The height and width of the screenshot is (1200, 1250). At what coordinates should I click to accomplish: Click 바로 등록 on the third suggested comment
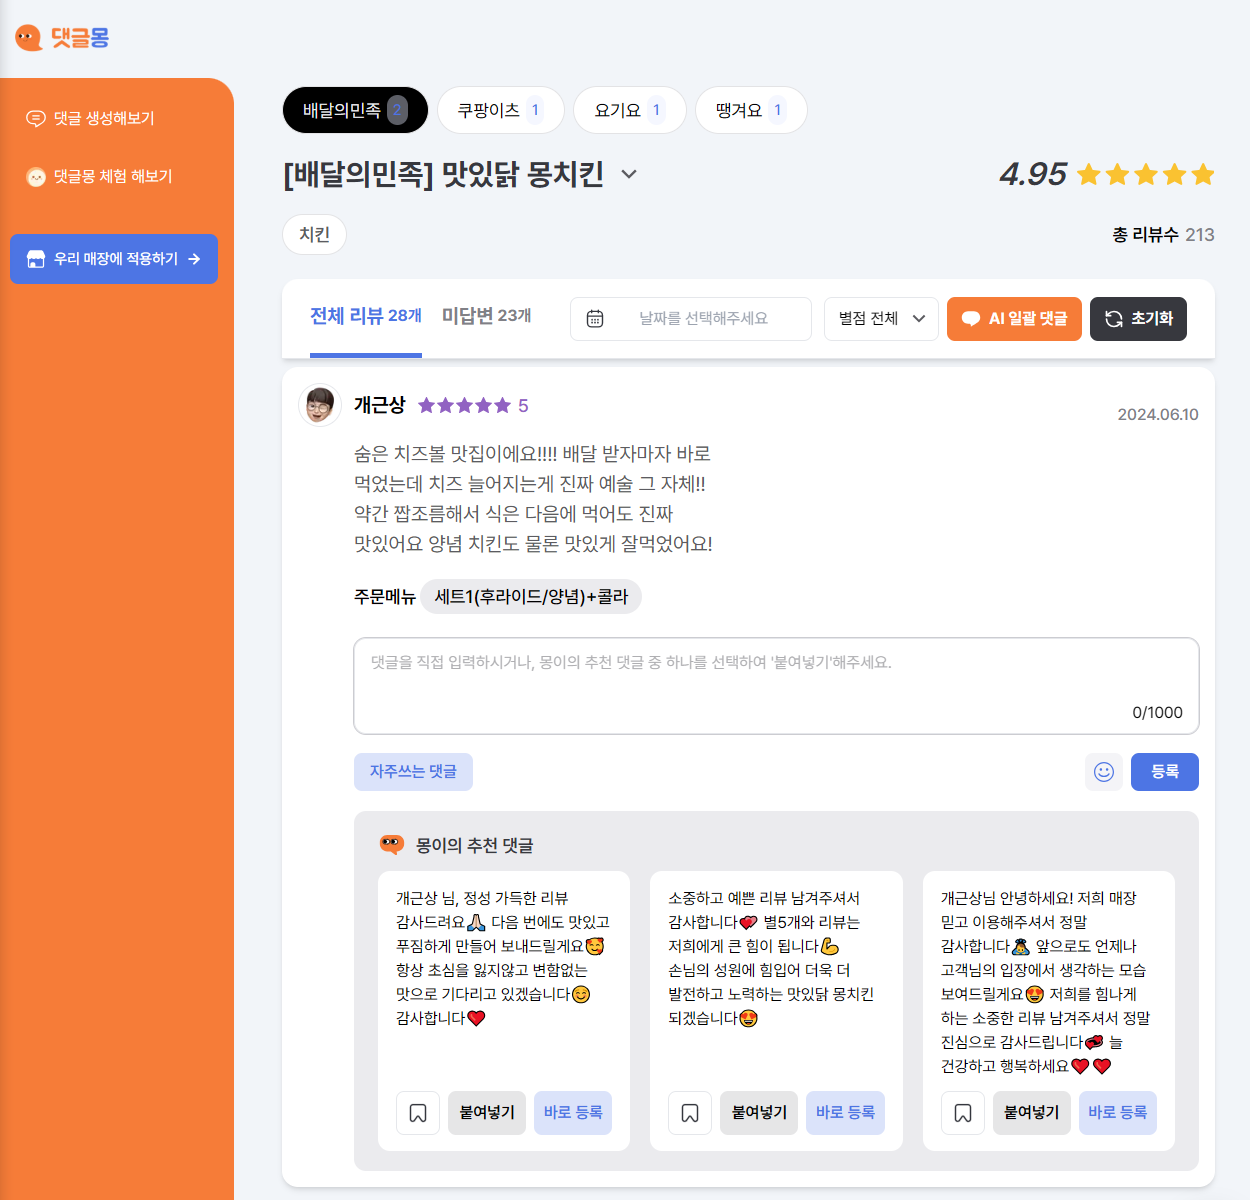pyautogui.click(x=1118, y=1113)
